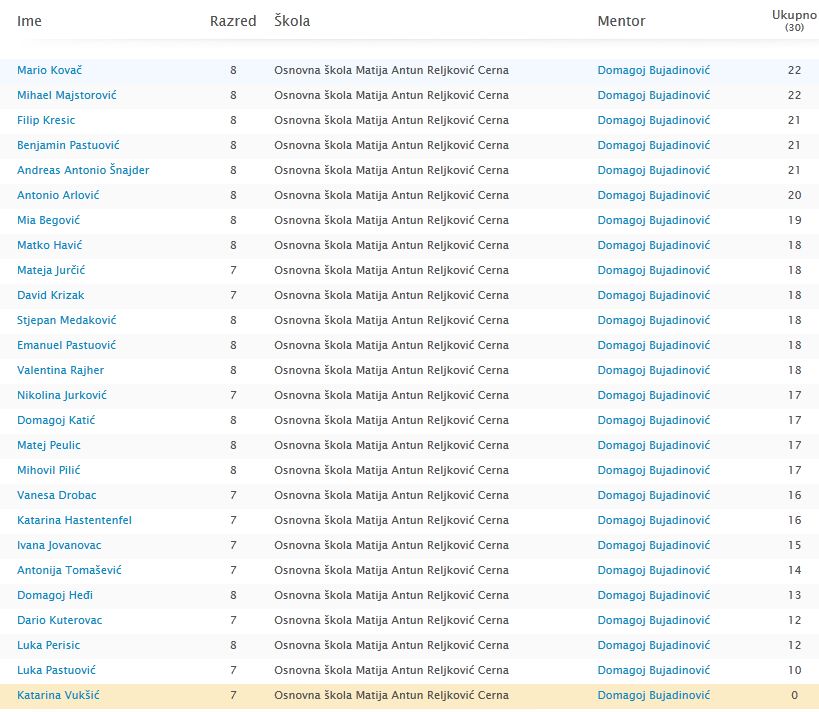Screen dimensions: 819x712
Task: Select score 19 in Mia Begović's row
Action: tap(794, 220)
